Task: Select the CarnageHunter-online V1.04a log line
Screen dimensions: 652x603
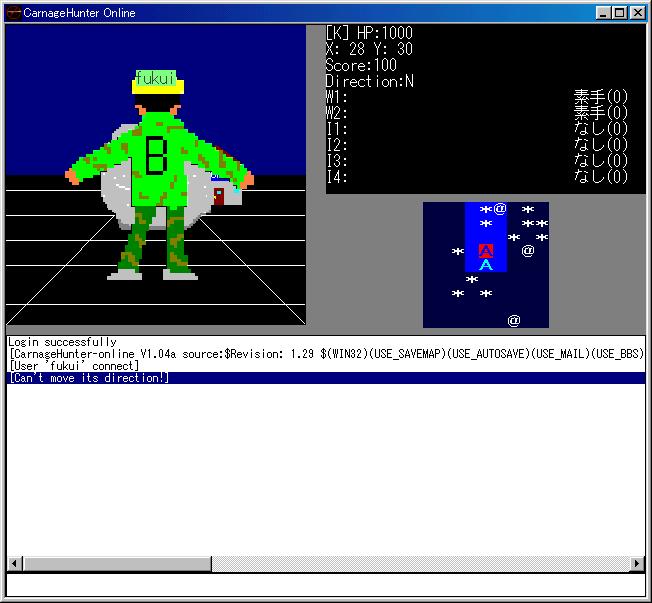Action: pyautogui.click(x=326, y=354)
